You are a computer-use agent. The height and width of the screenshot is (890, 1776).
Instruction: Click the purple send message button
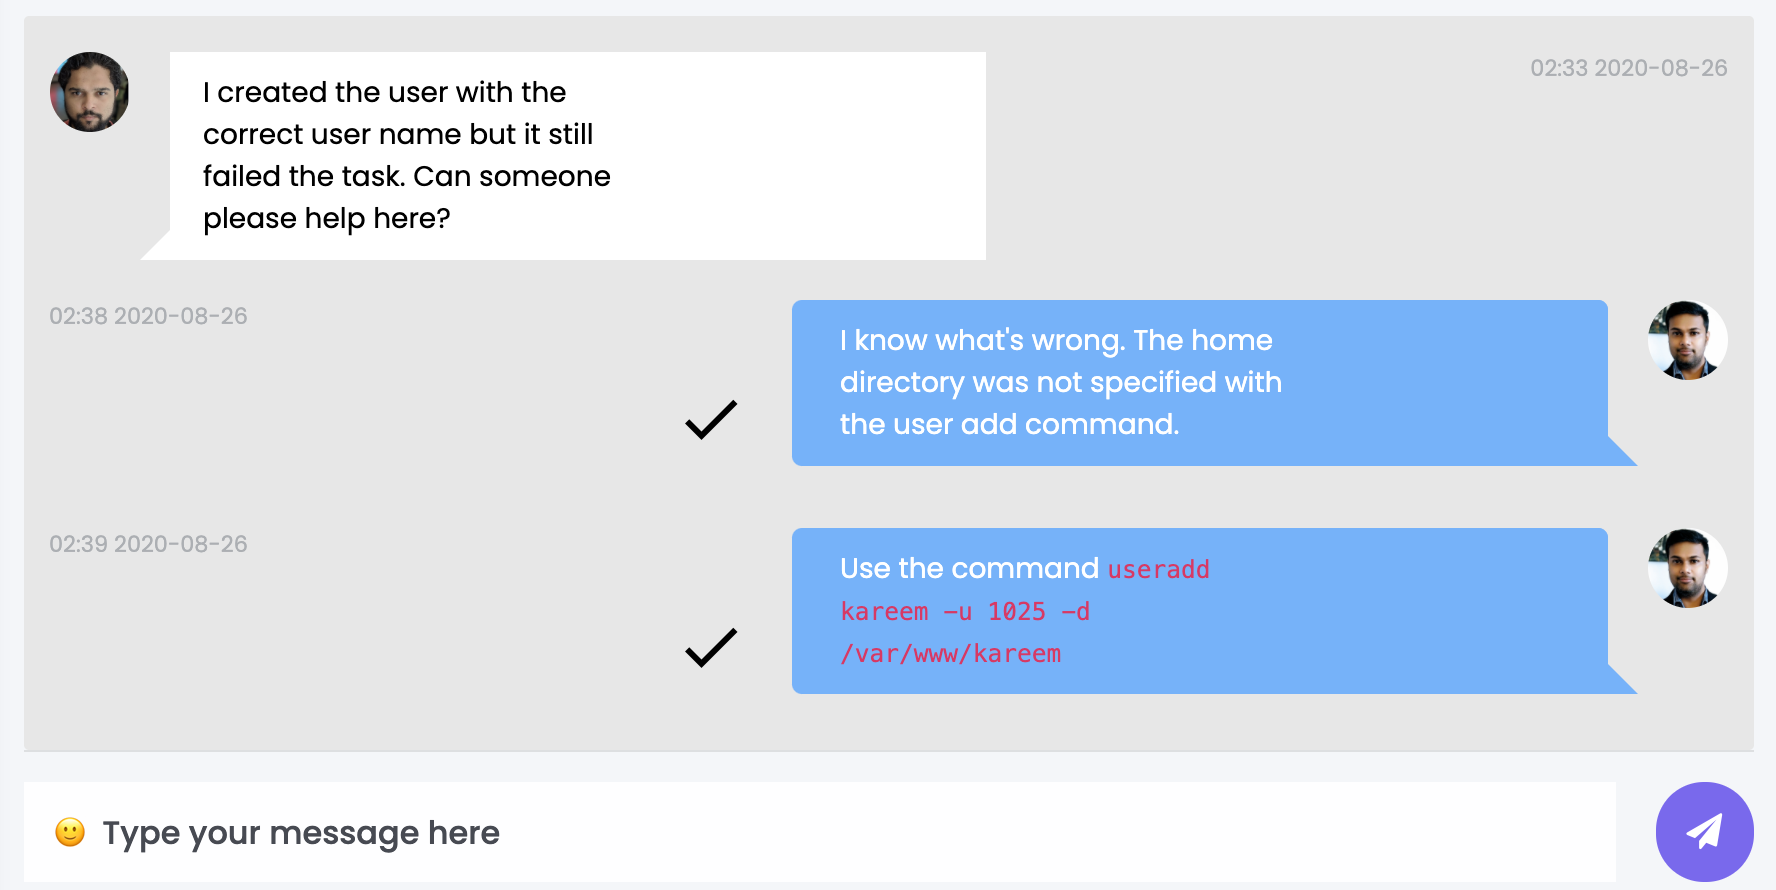[1704, 831]
